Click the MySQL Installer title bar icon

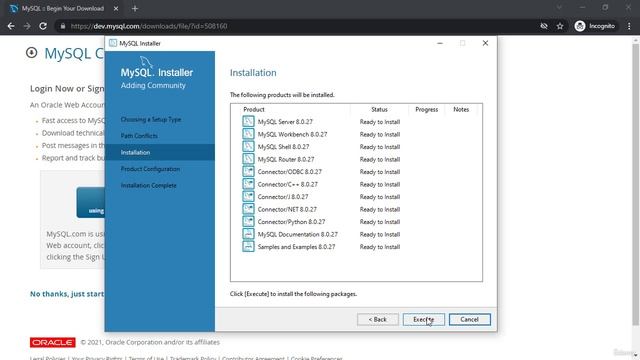point(113,43)
